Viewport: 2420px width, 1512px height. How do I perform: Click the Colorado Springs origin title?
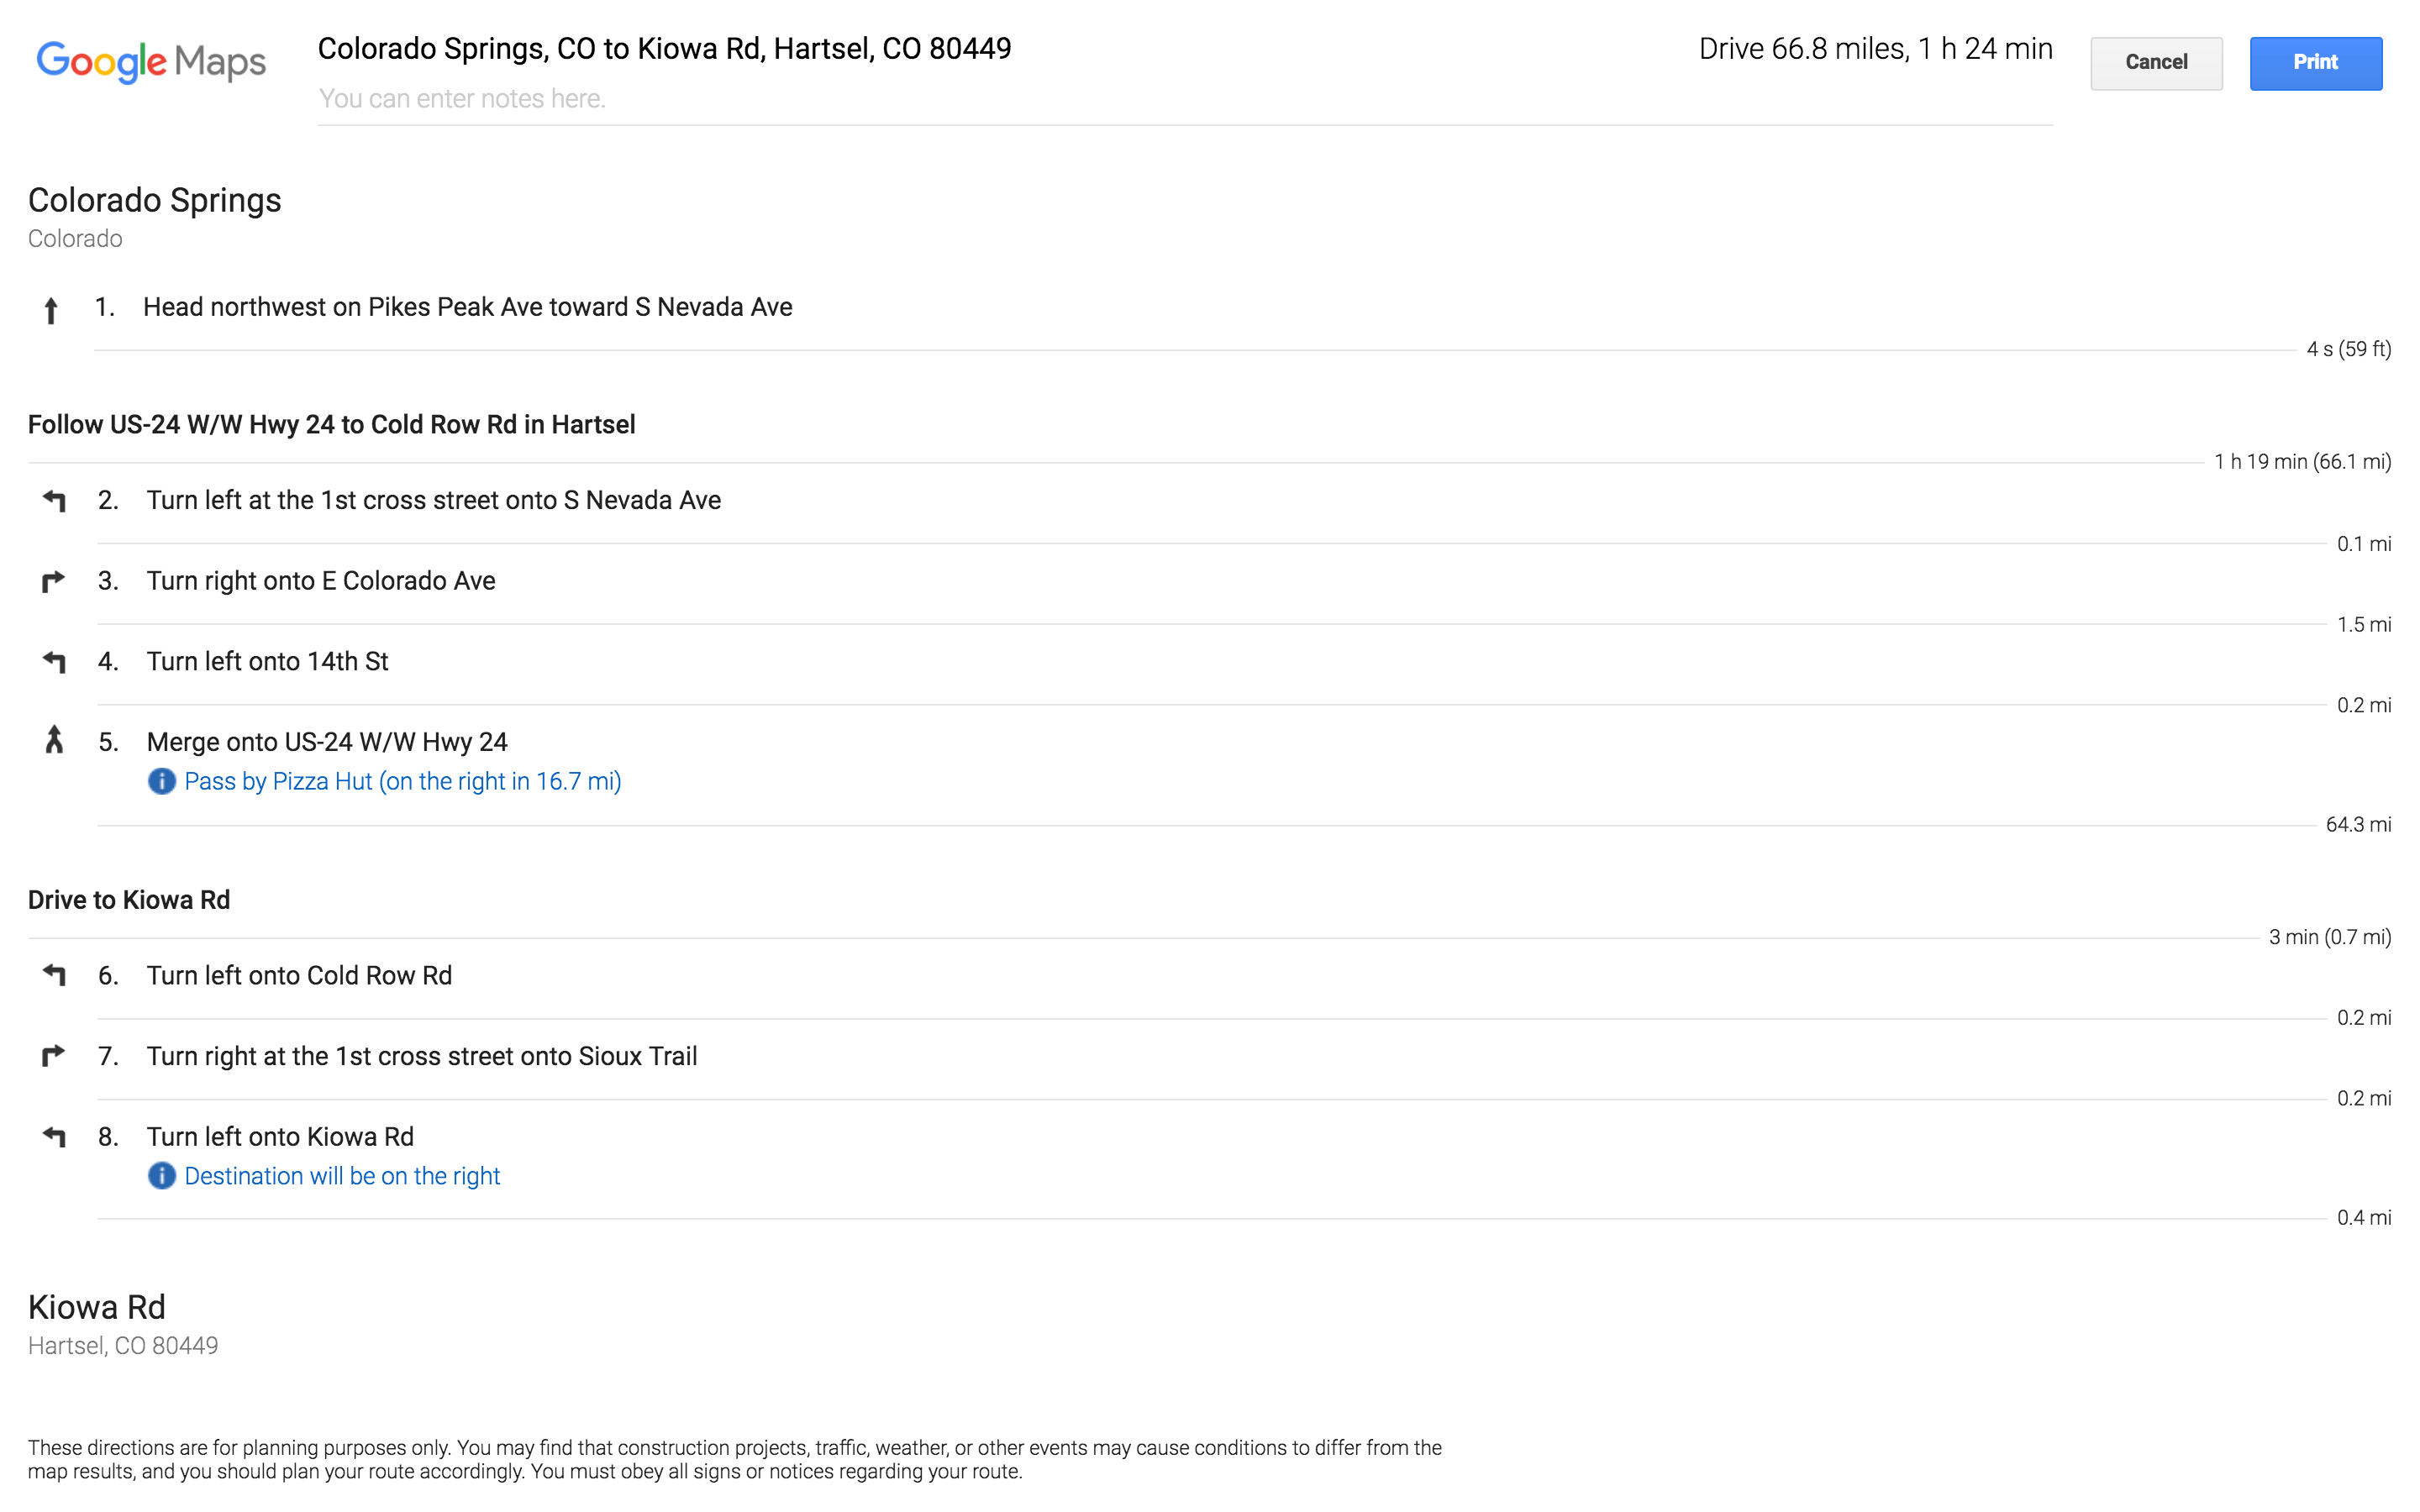coord(155,200)
